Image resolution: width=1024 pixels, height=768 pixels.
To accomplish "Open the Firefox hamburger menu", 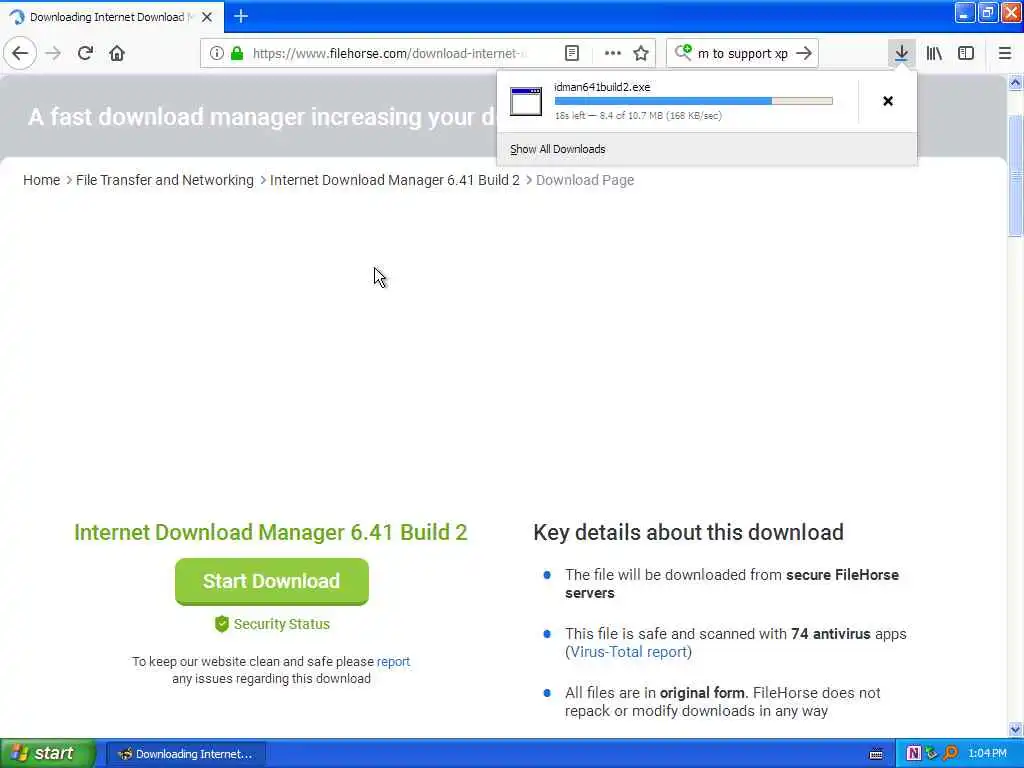I will pos(1005,53).
